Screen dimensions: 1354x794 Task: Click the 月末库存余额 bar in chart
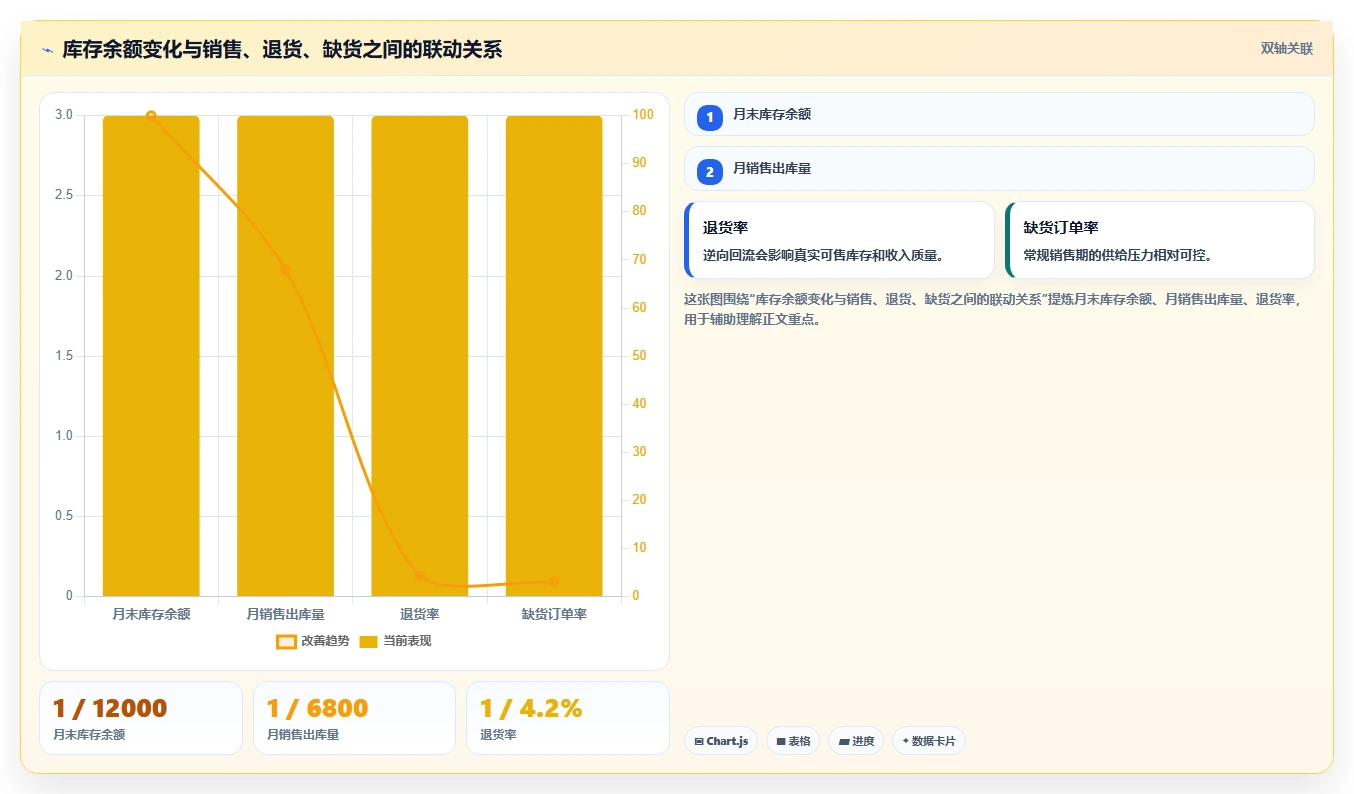click(x=151, y=356)
